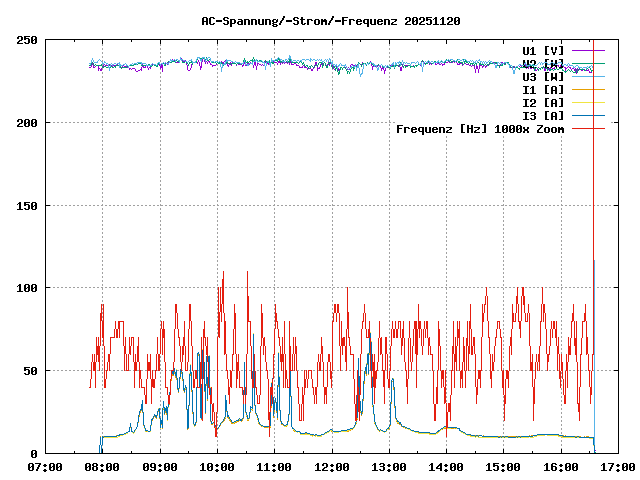This screenshot has height=480, width=640.
Task: Click the Frequenz [Hz] 1000x Zoom legend text
Action: click(x=480, y=129)
